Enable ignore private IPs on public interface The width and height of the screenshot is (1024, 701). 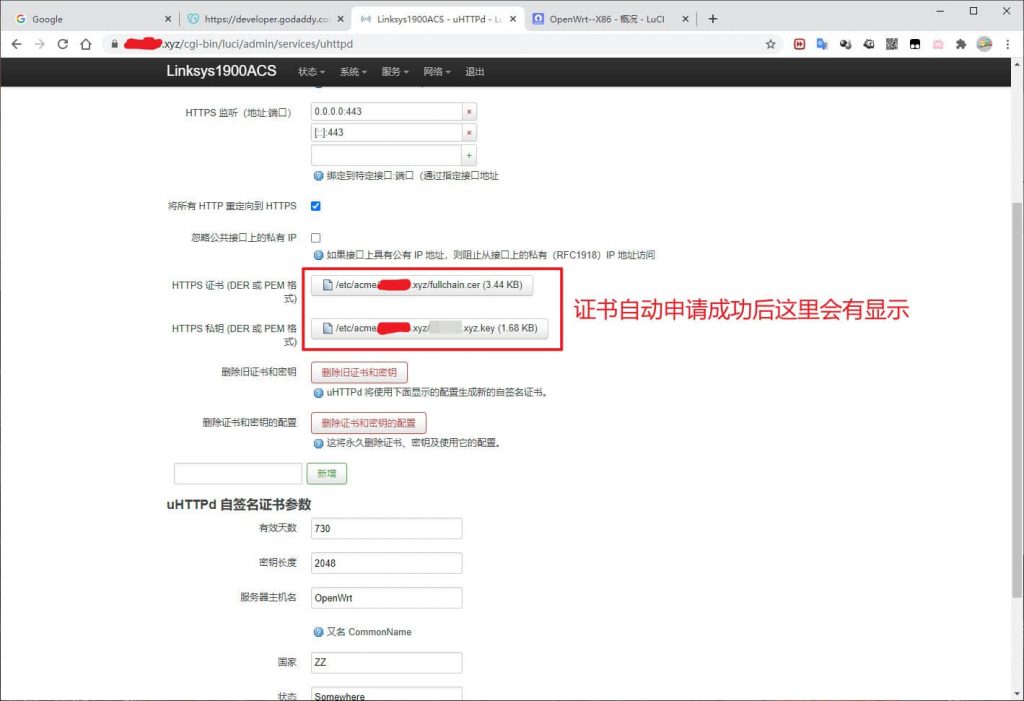(315, 238)
